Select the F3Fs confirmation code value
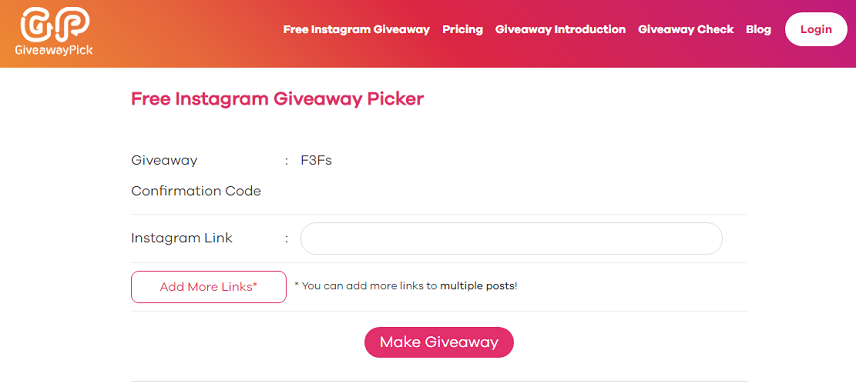This screenshot has width=856, height=387. point(316,160)
